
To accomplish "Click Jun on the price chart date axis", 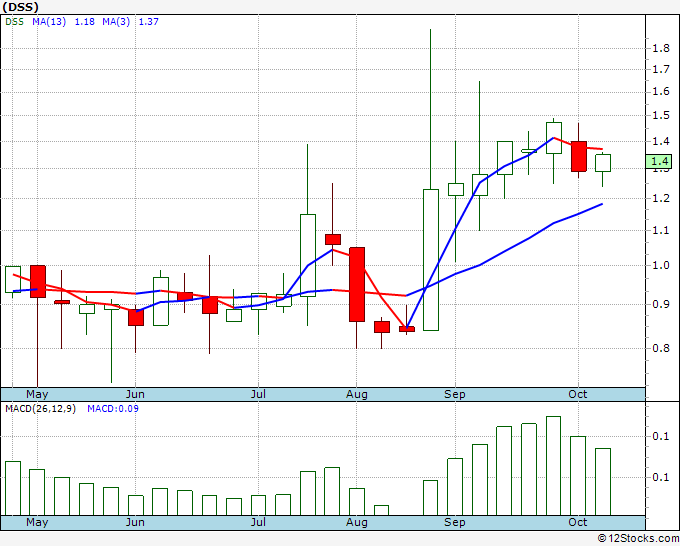I will pyautogui.click(x=135, y=394).
